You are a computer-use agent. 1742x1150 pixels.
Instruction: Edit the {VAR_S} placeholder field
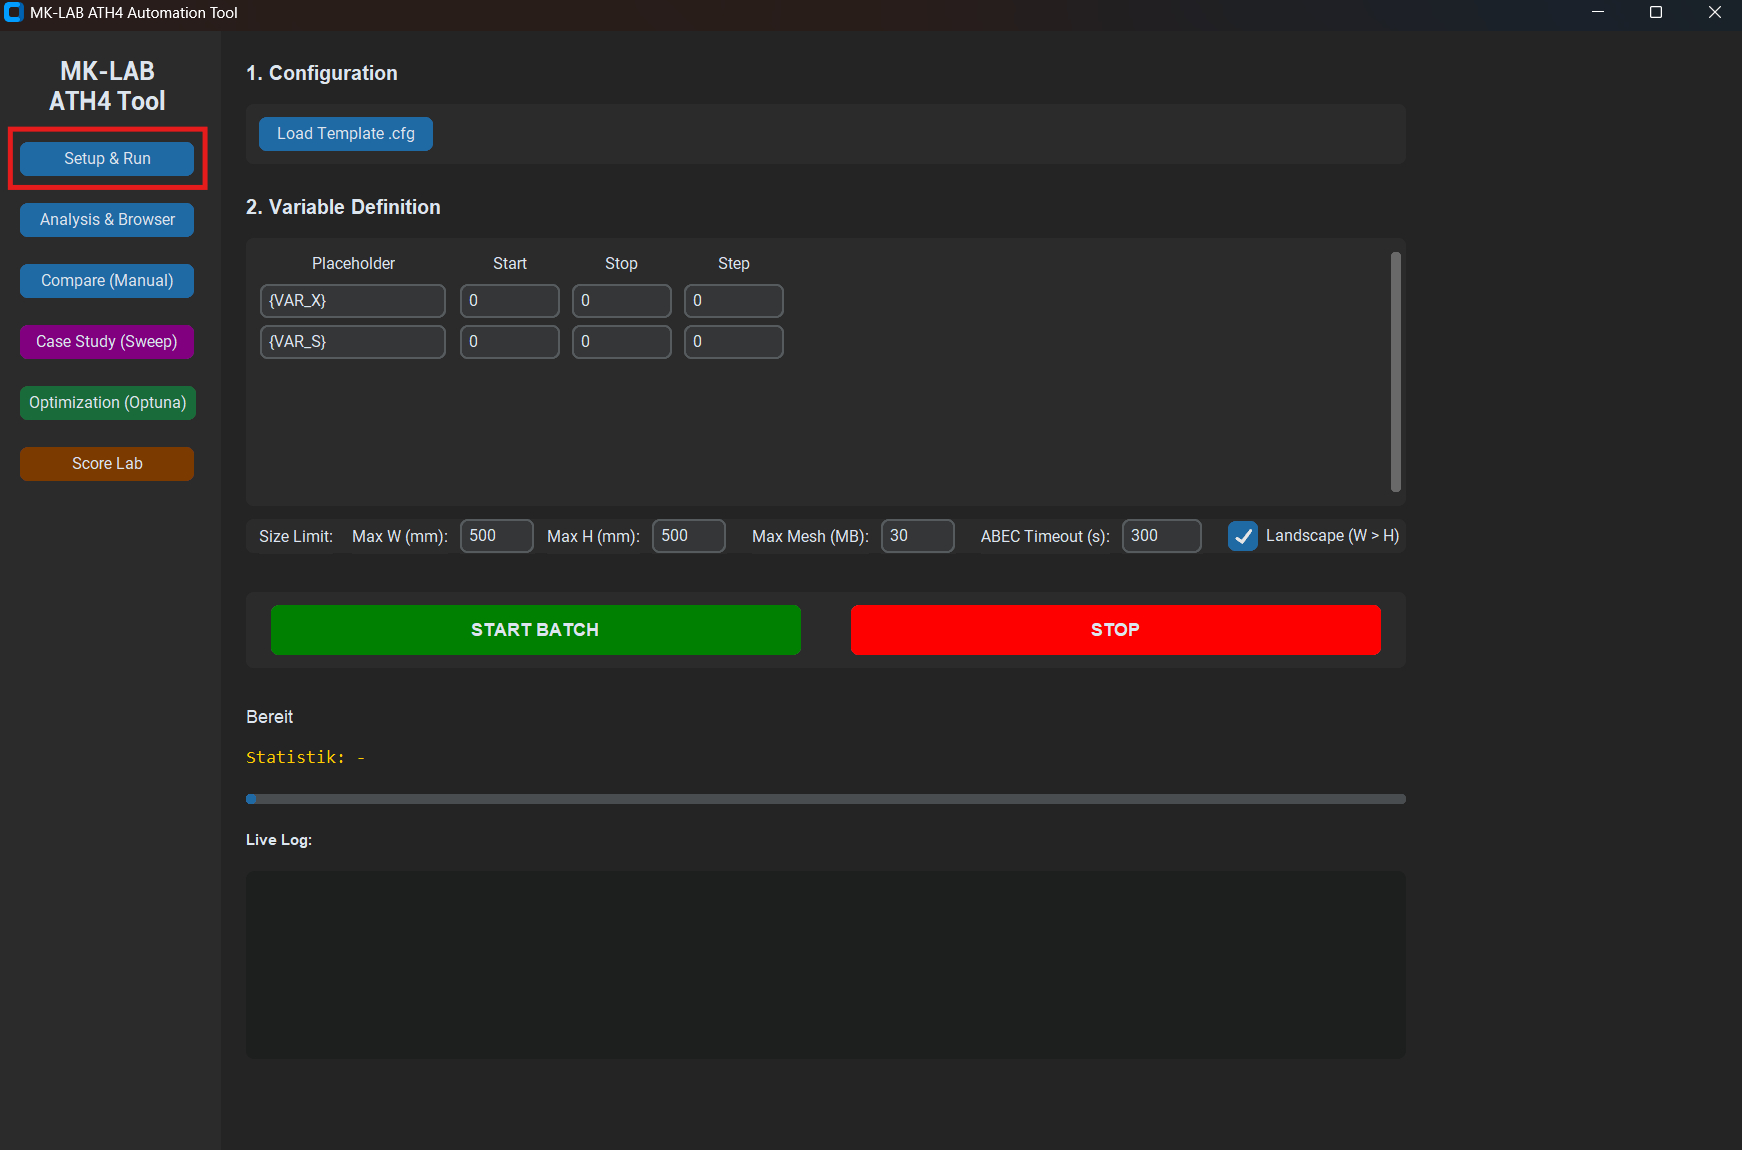point(353,342)
